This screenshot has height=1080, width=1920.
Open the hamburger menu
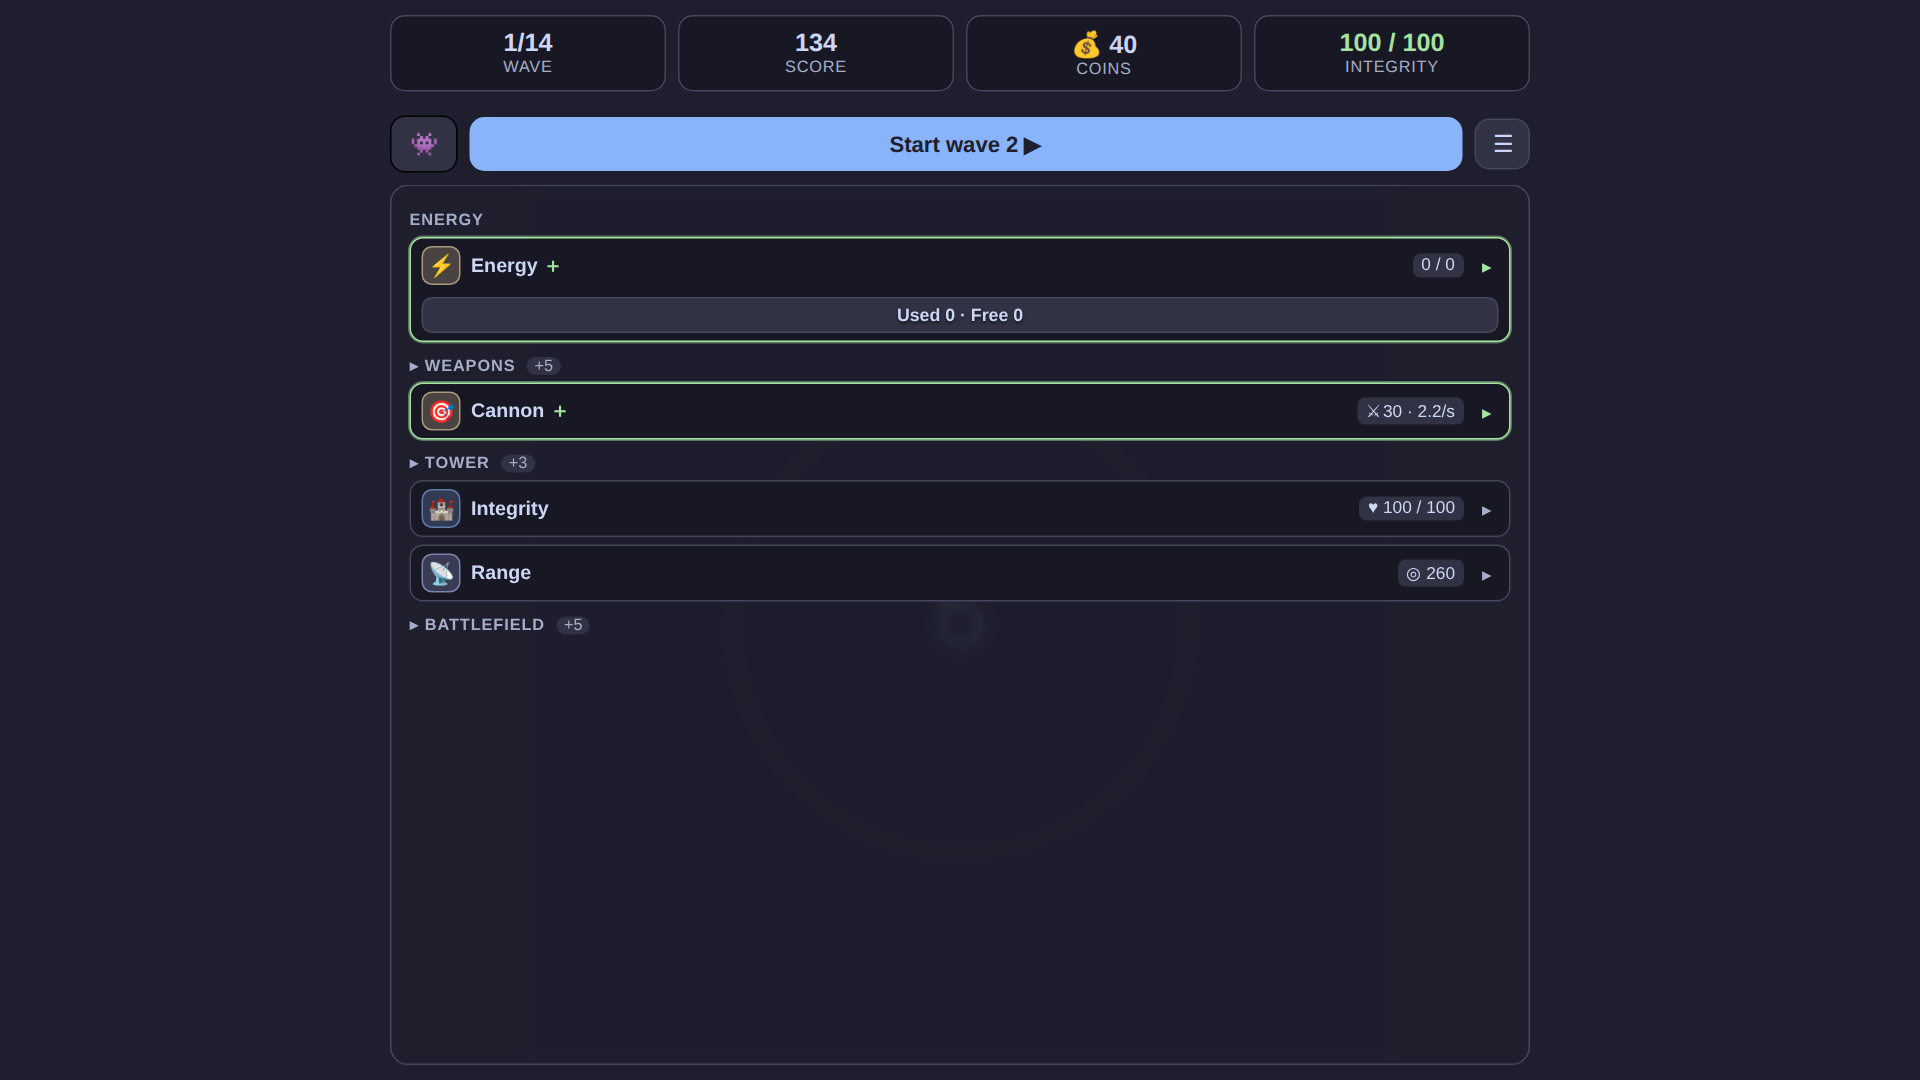(1502, 144)
